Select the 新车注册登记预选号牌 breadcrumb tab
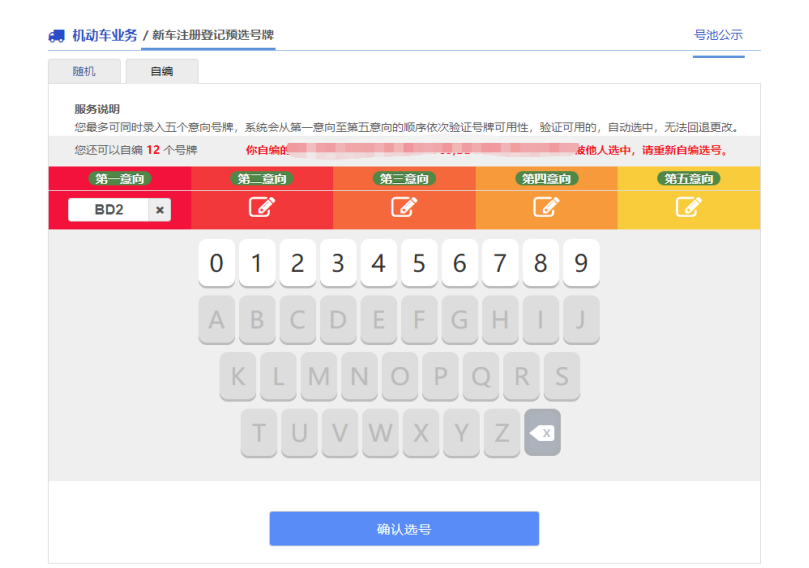This screenshot has height=568, width=809. pos(213,35)
